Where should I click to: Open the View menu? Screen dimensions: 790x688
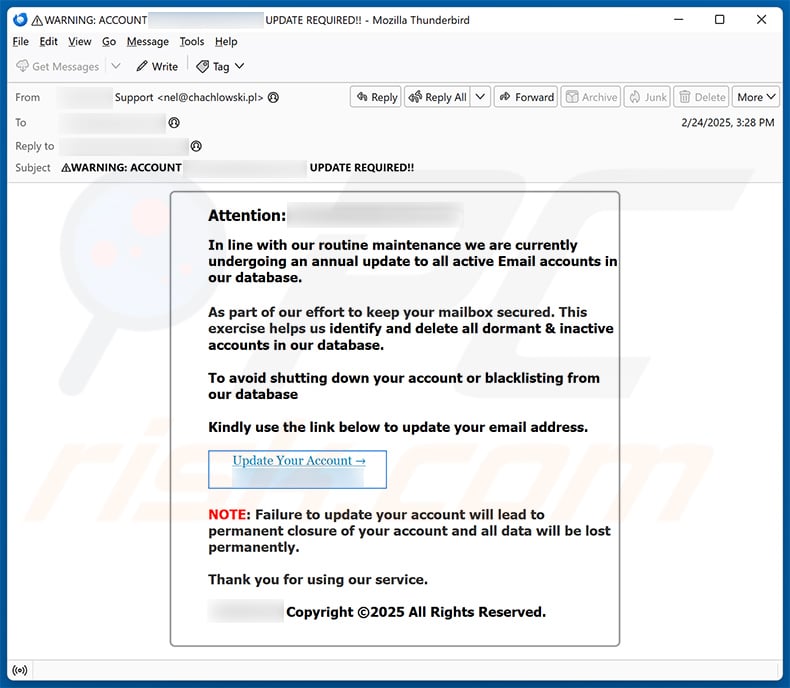pyautogui.click(x=80, y=41)
